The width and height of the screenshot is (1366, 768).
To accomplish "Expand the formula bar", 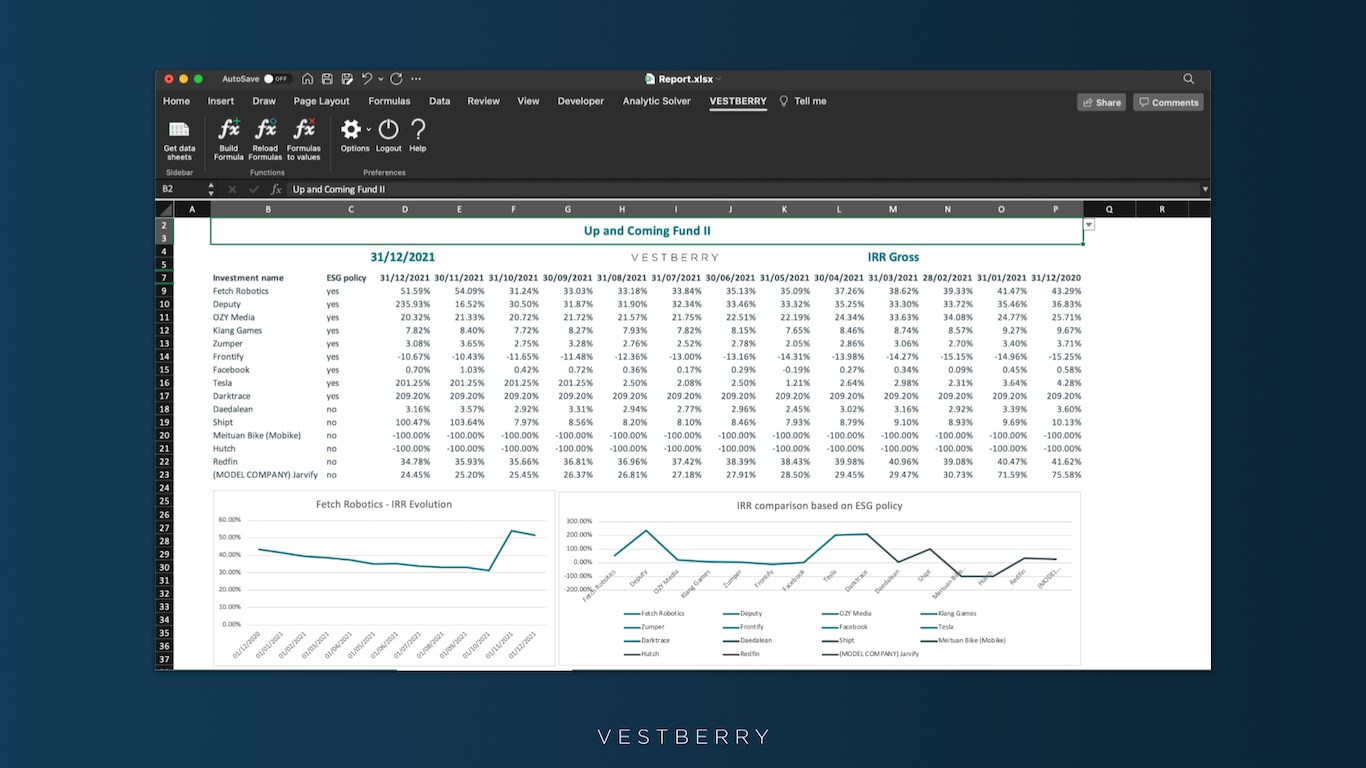I will [x=1204, y=189].
